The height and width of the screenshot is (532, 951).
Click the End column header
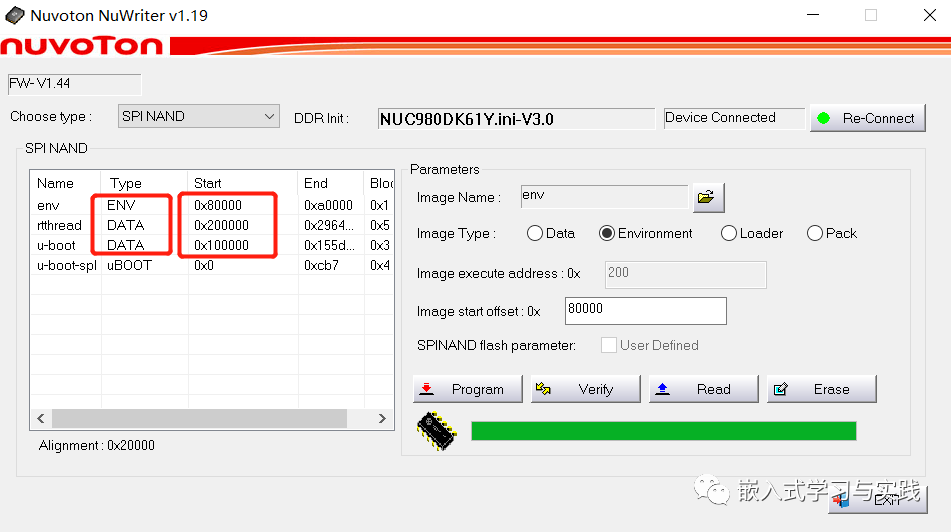pos(331,183)
